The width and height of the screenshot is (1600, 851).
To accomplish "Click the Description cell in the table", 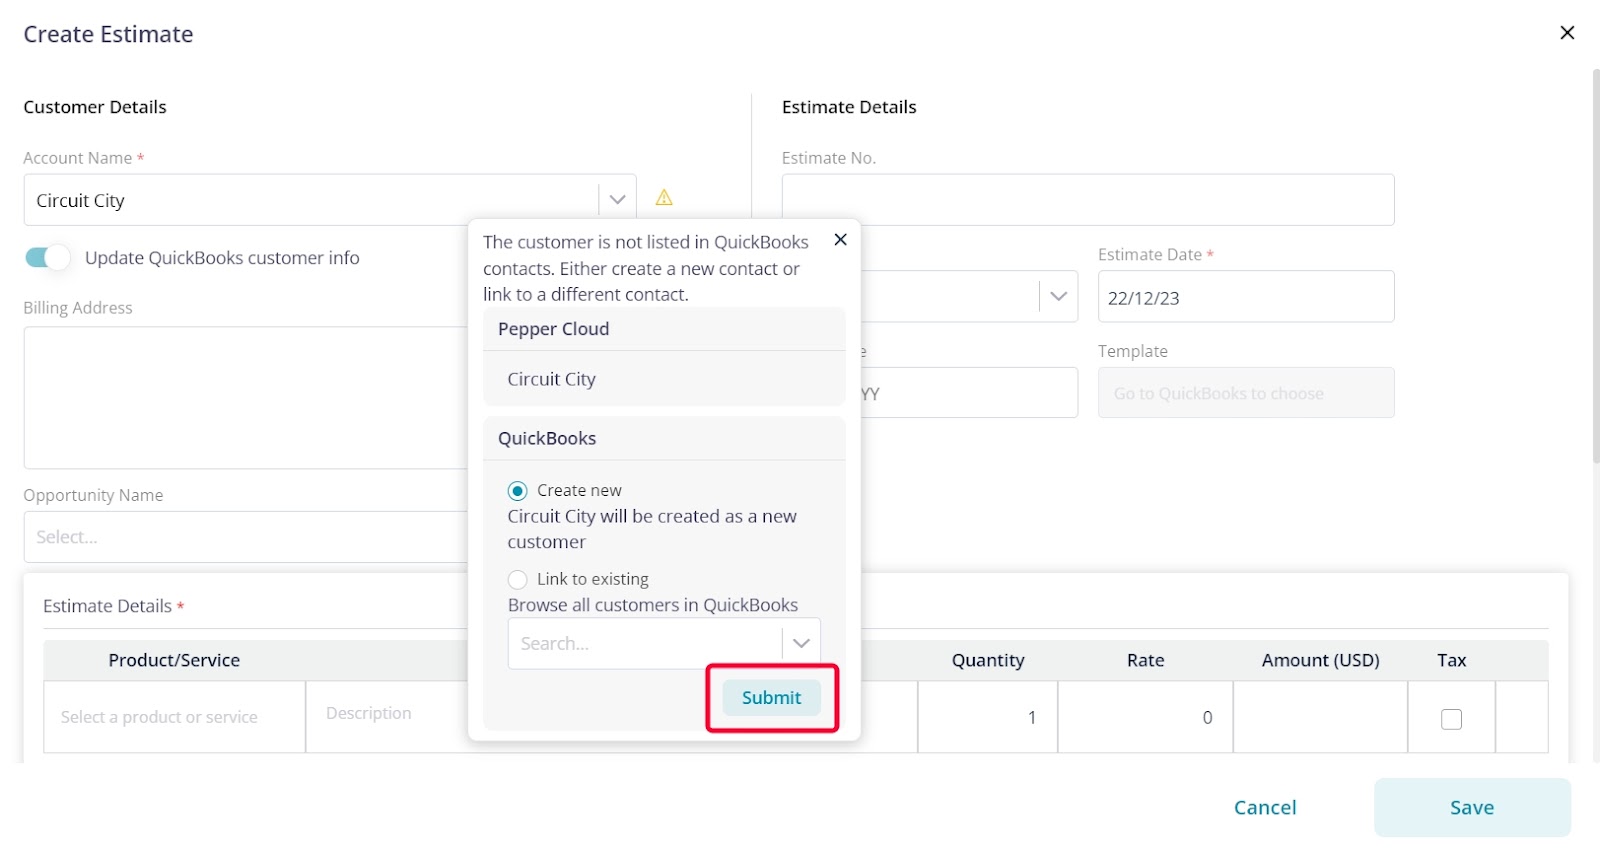I will point(387,717).
